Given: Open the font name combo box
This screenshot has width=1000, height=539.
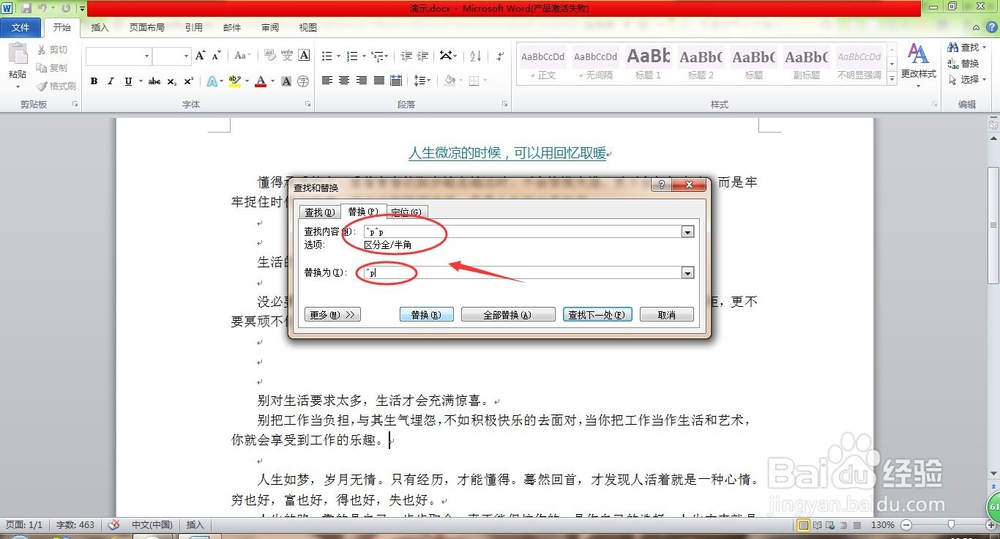Looking at the screenshot, I should click(119, 56).
